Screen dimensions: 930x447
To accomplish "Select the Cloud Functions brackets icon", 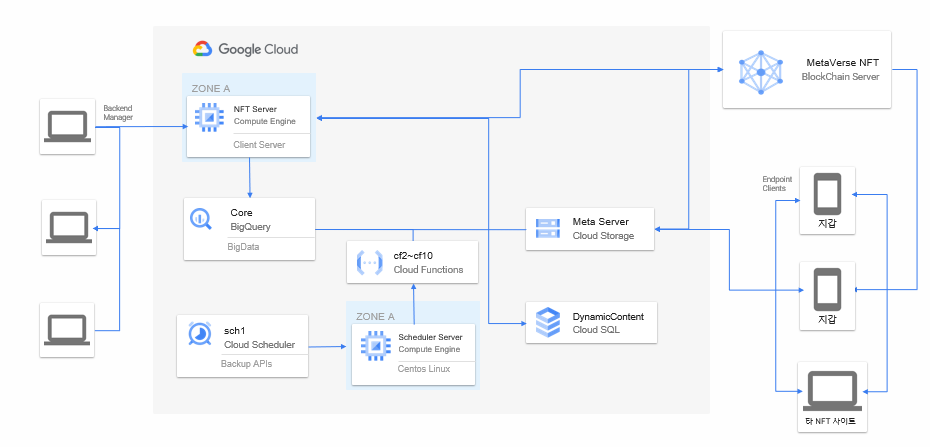I will tap(368, 263).
